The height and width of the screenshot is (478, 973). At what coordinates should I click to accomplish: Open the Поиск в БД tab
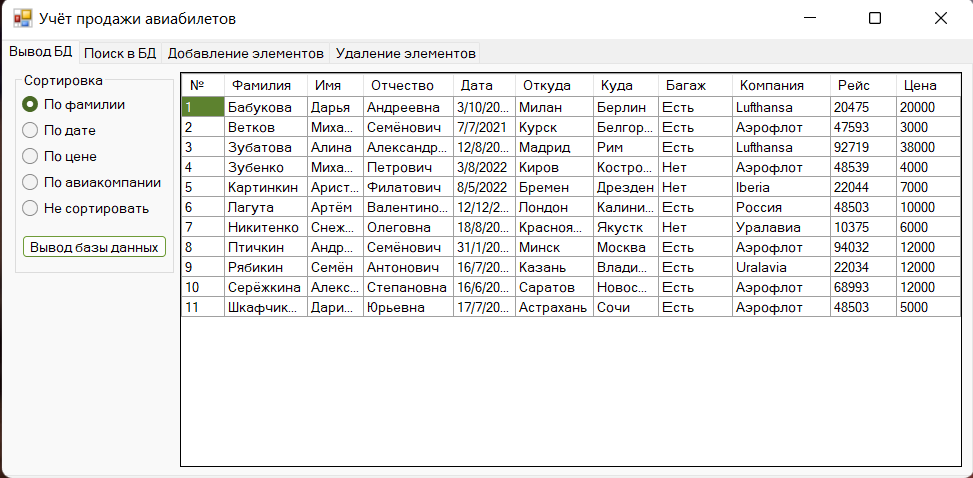click(120, 53)
